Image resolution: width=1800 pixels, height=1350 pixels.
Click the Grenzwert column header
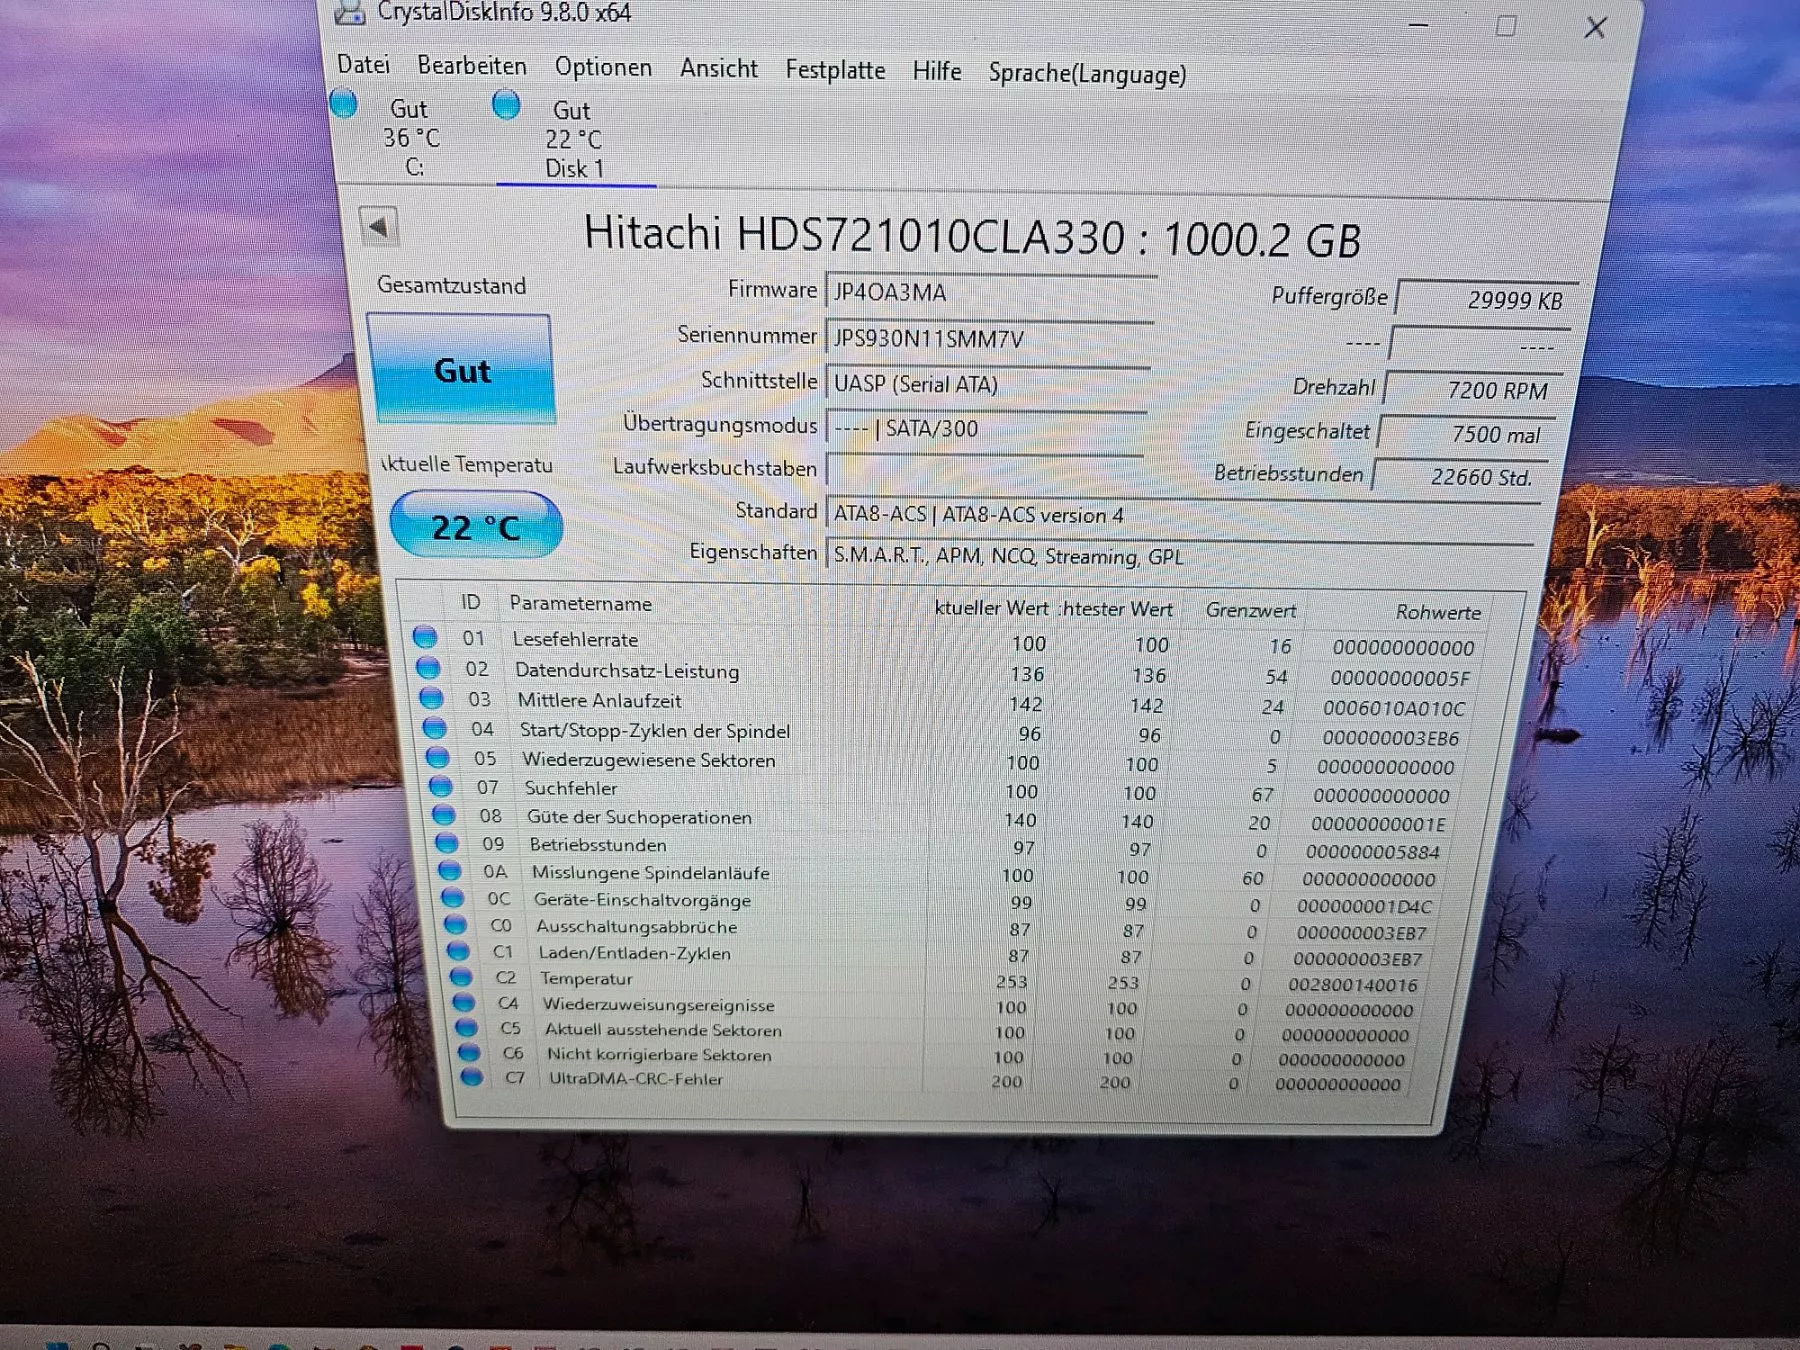(1250, 609)
